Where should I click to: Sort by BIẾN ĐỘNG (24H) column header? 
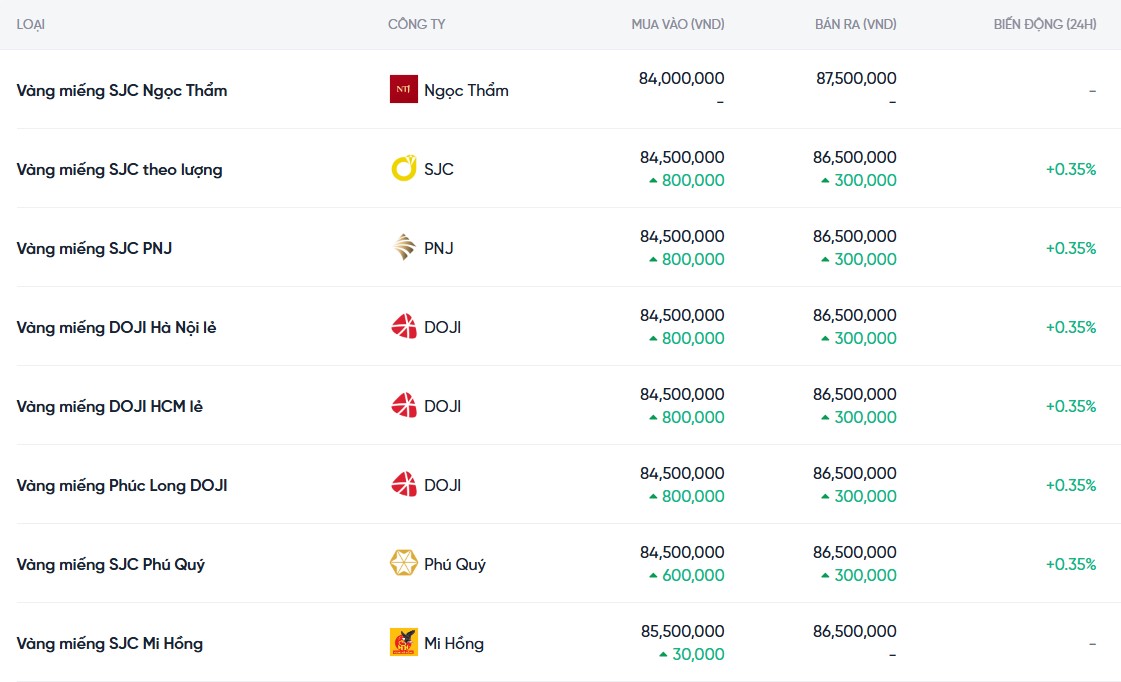(x=1044, y=24)
